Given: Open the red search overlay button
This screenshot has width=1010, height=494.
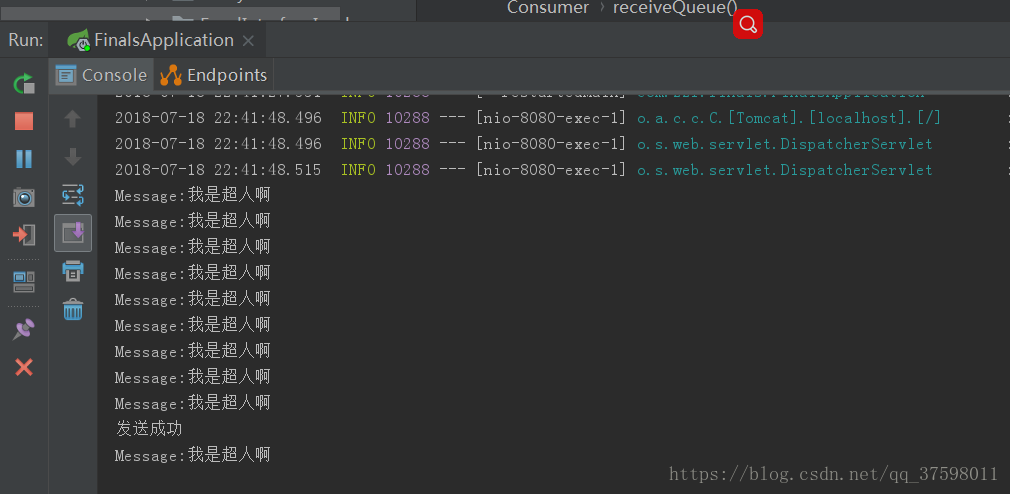Looking at the screenshot, I should click(748, 24).
